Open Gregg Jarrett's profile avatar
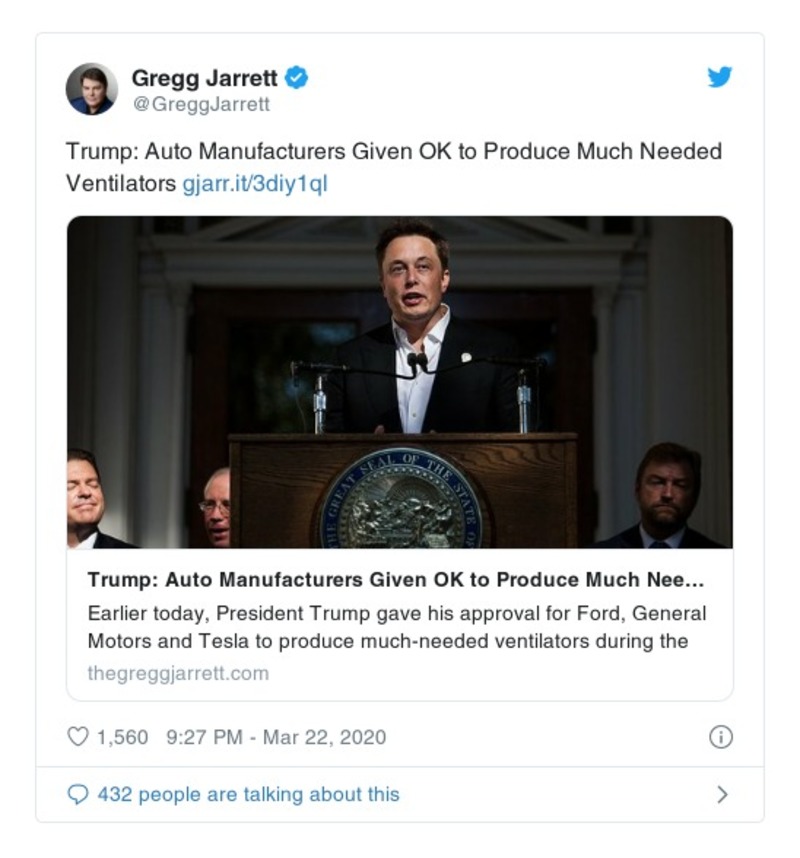 (x=91, y=89)
